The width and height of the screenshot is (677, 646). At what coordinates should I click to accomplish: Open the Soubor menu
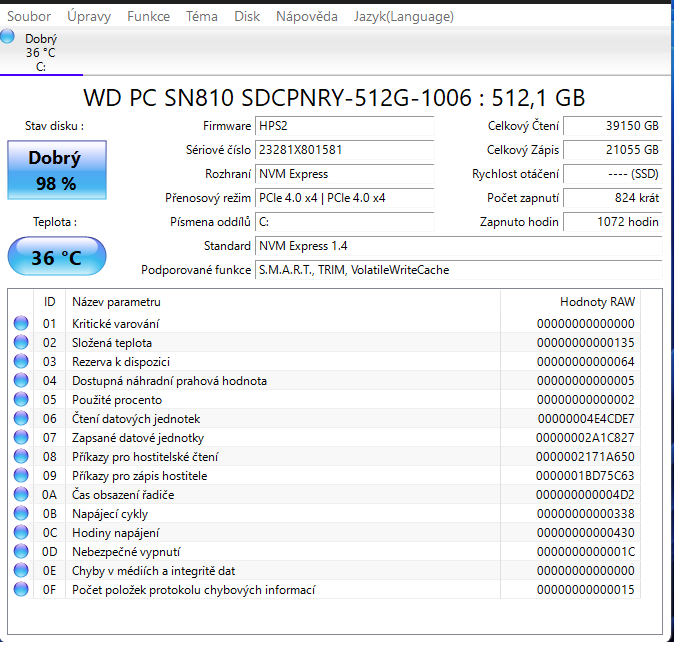click(30, 17)
